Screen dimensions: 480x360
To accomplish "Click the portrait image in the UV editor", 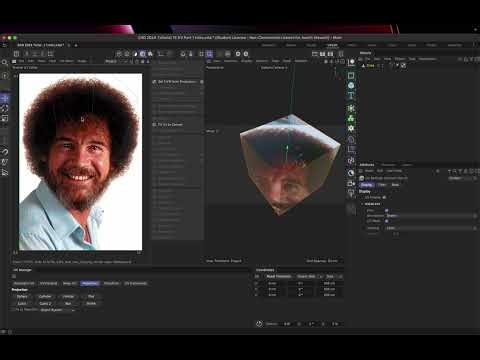I will tap(80, 162).
